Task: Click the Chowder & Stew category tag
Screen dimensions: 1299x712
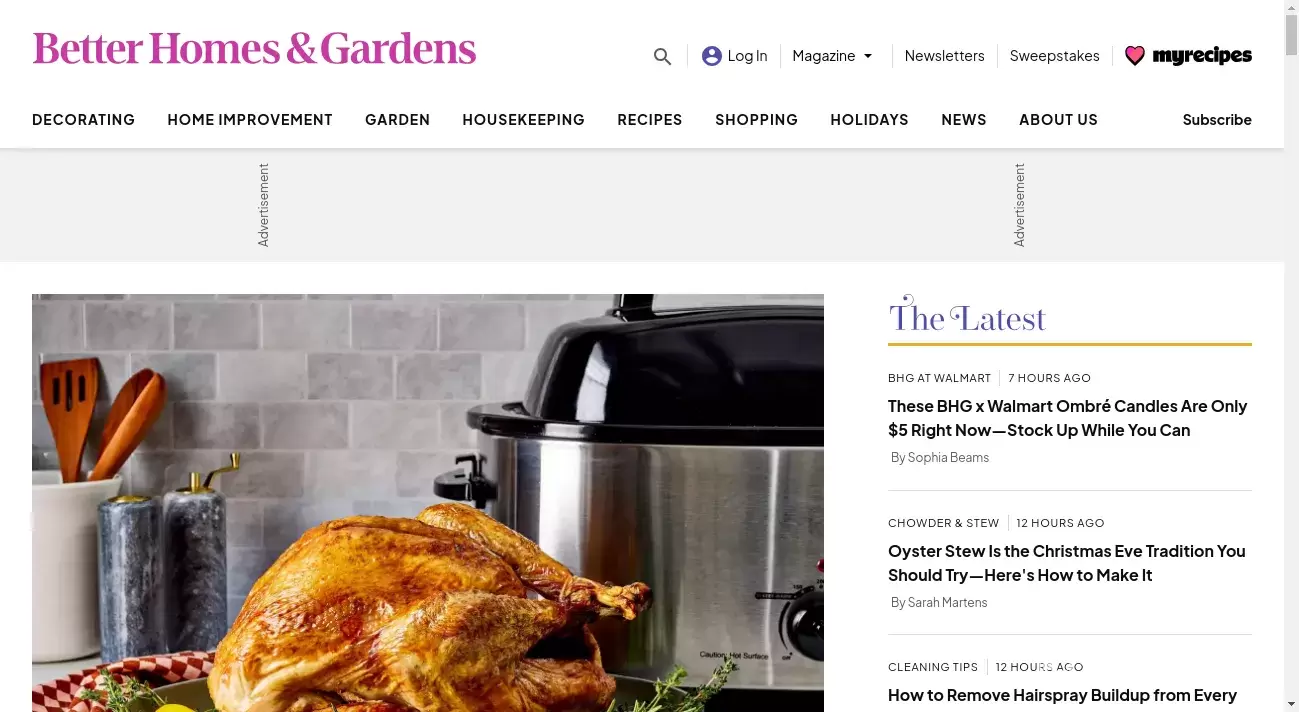Action: pyautogui.click(x=943, y=523)
